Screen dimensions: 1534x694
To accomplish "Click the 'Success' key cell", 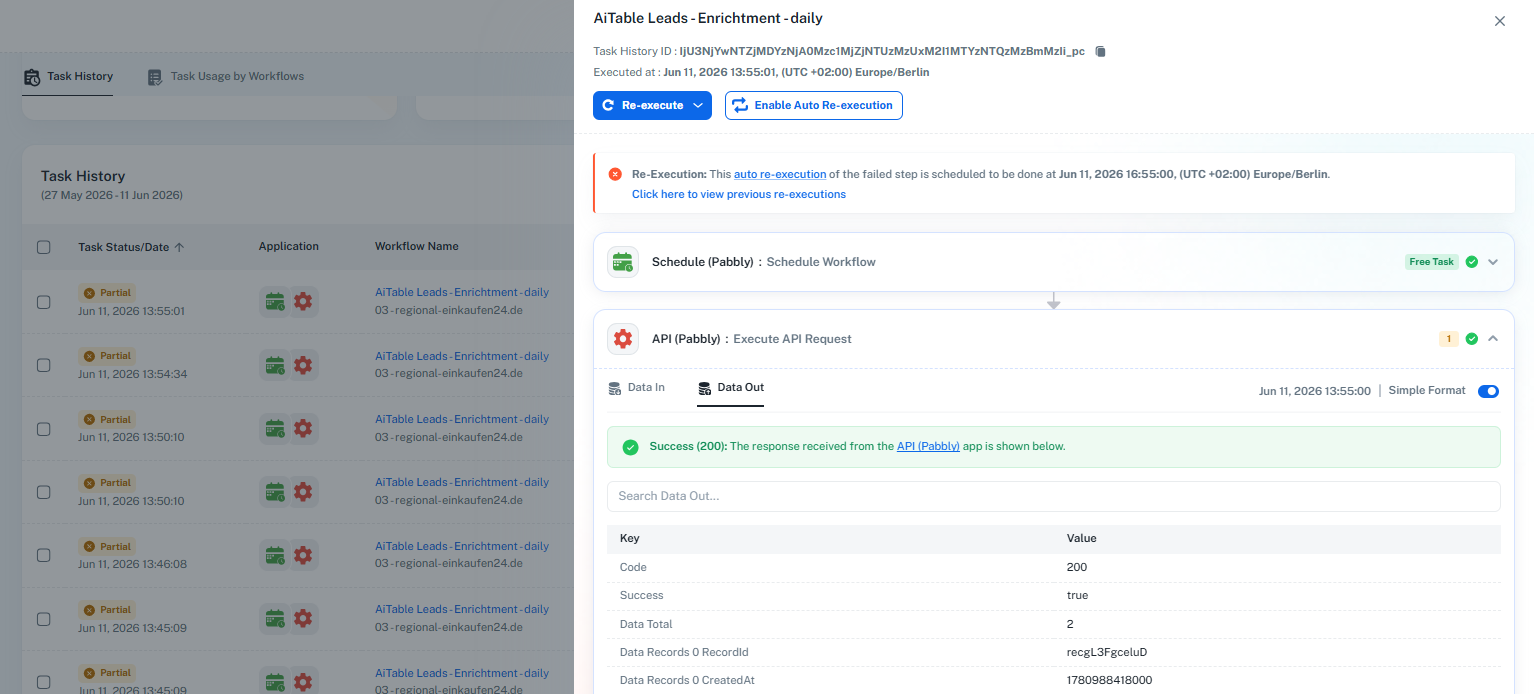I will coord(641,596).
